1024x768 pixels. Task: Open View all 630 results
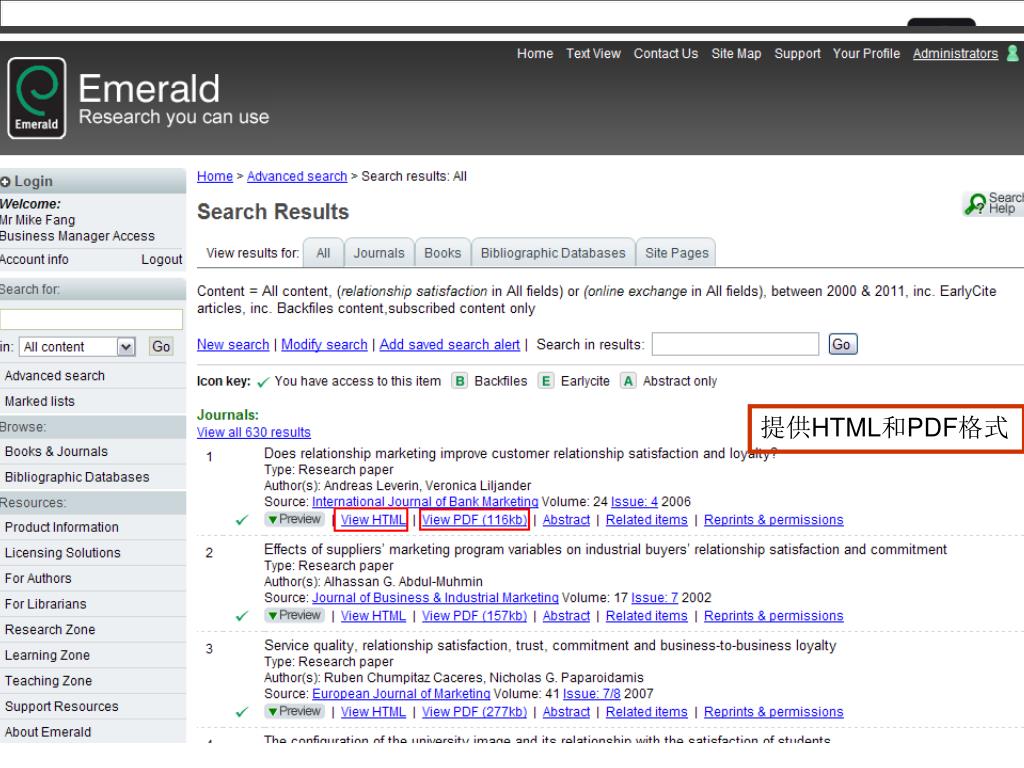point(254,432)
